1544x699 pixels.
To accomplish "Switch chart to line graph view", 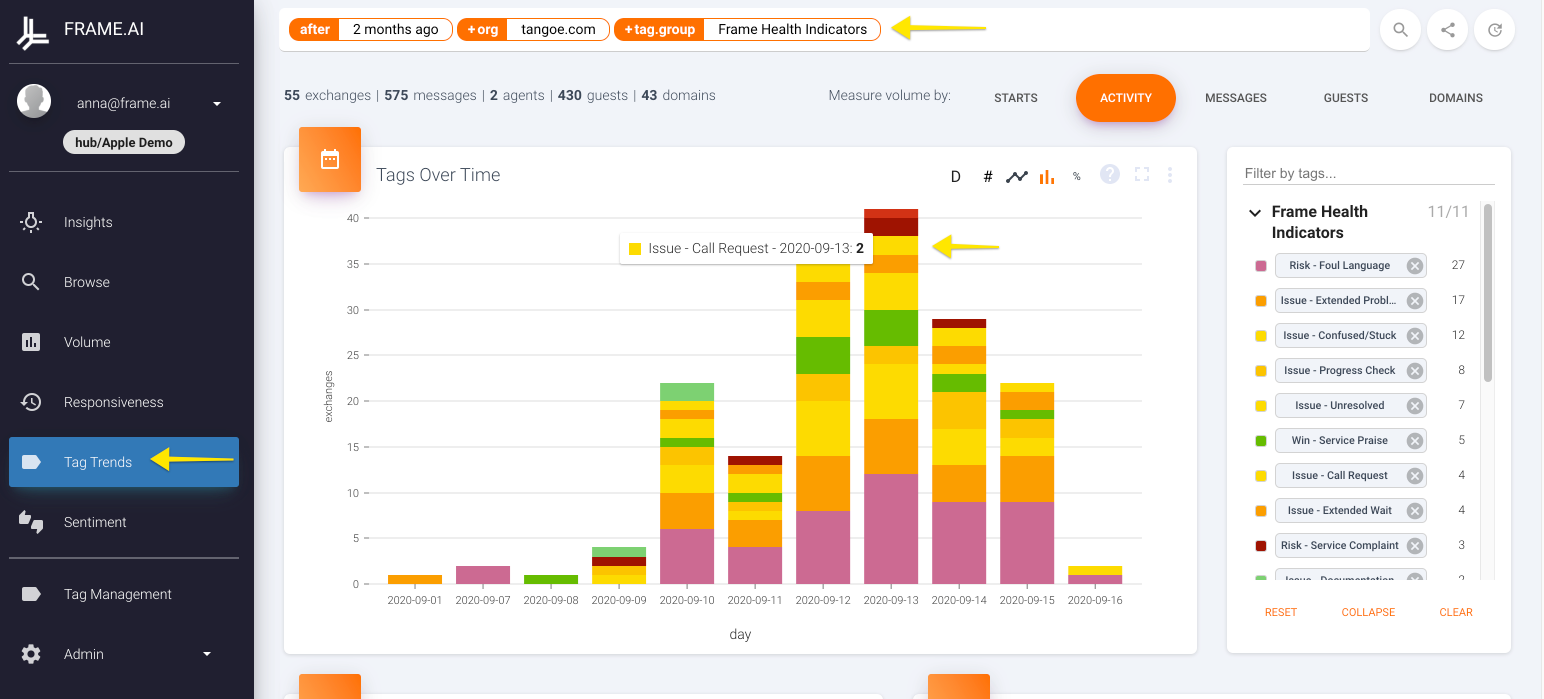I will [1017, 176].
